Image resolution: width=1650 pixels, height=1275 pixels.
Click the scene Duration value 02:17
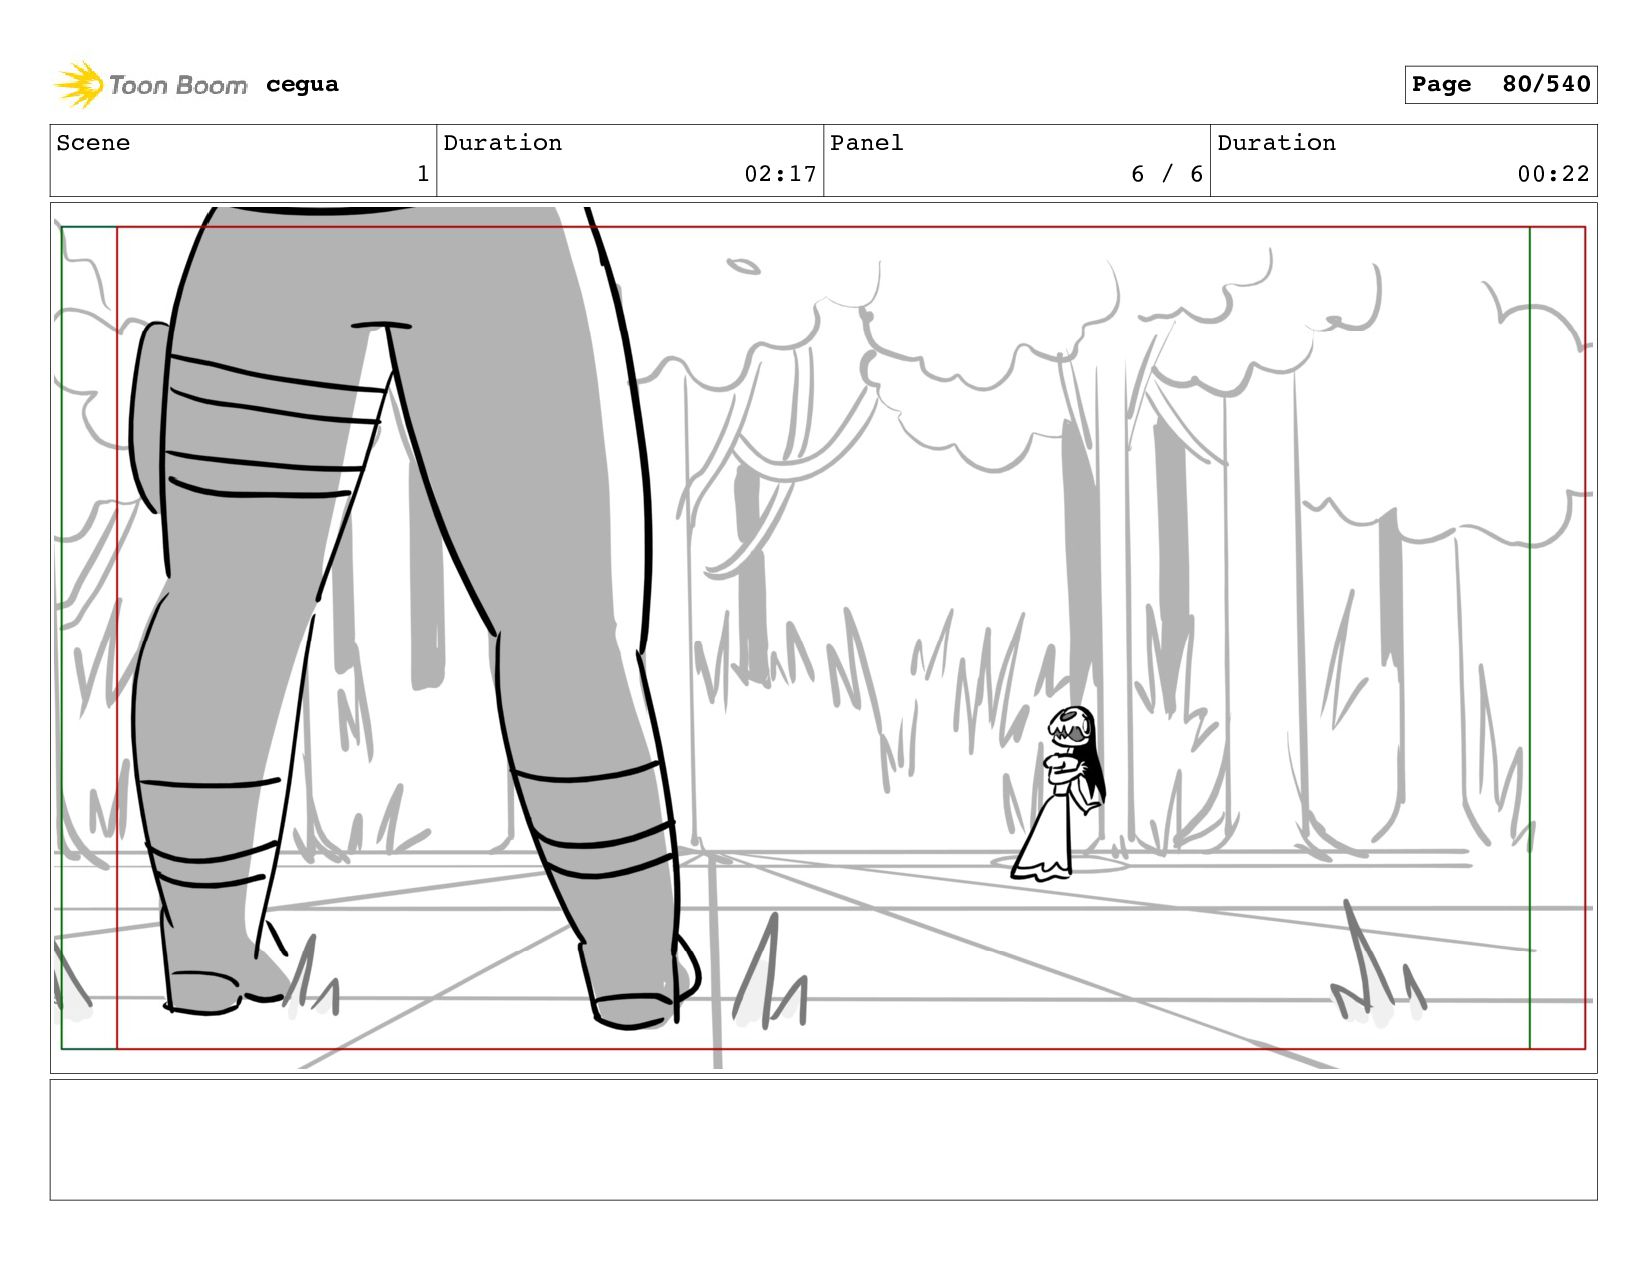click(780, 174)
